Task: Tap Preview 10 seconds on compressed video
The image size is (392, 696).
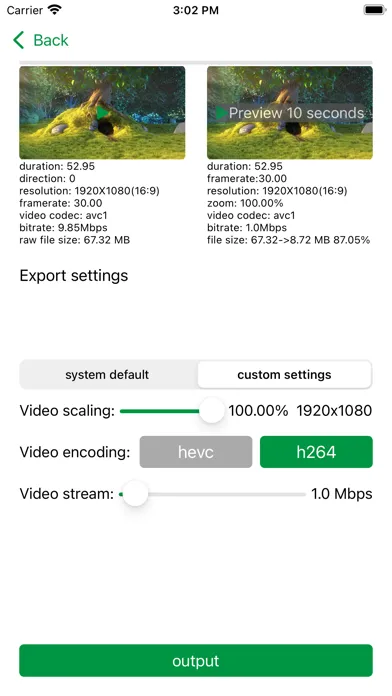Action: 290,113
